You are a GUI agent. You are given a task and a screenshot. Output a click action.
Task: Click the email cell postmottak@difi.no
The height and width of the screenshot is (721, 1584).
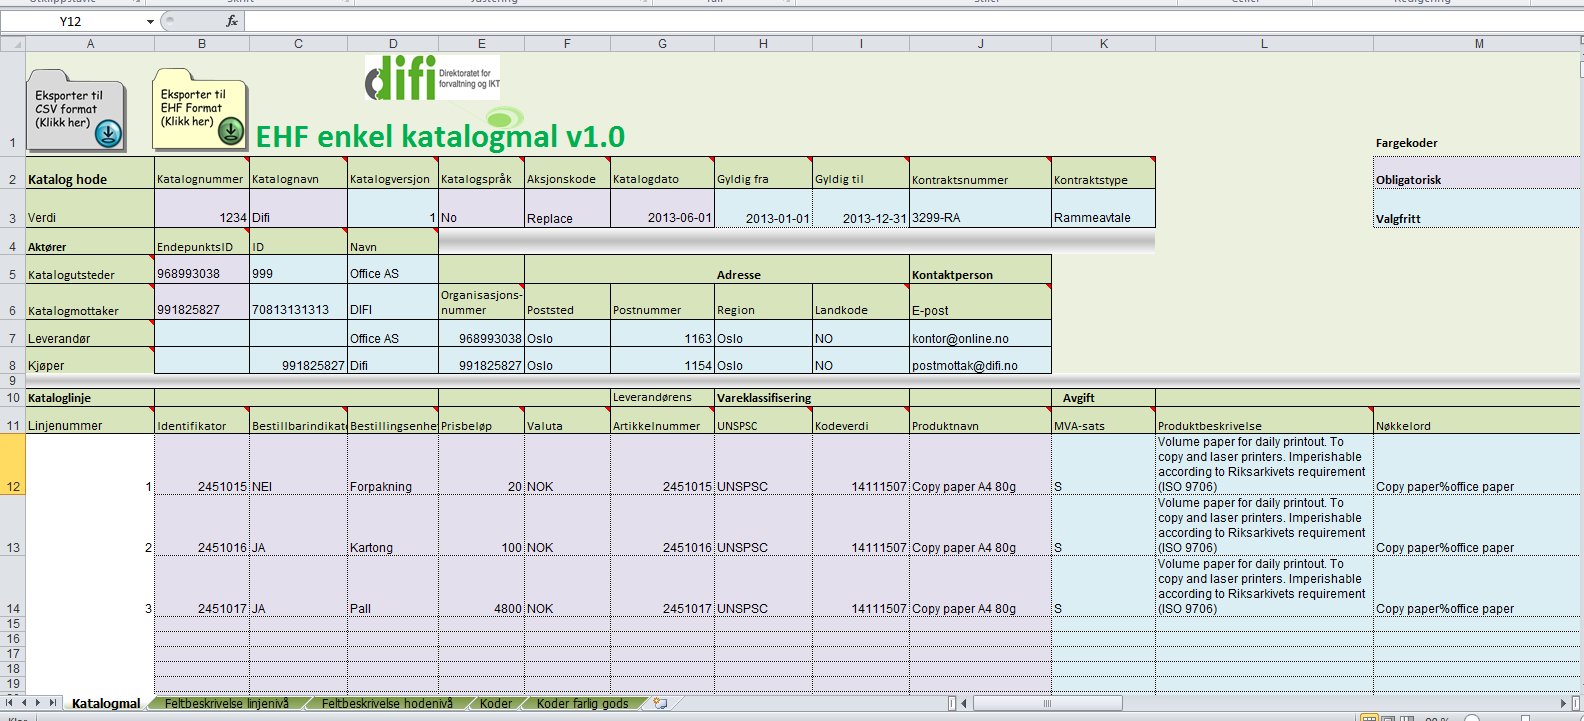point(980,360)
